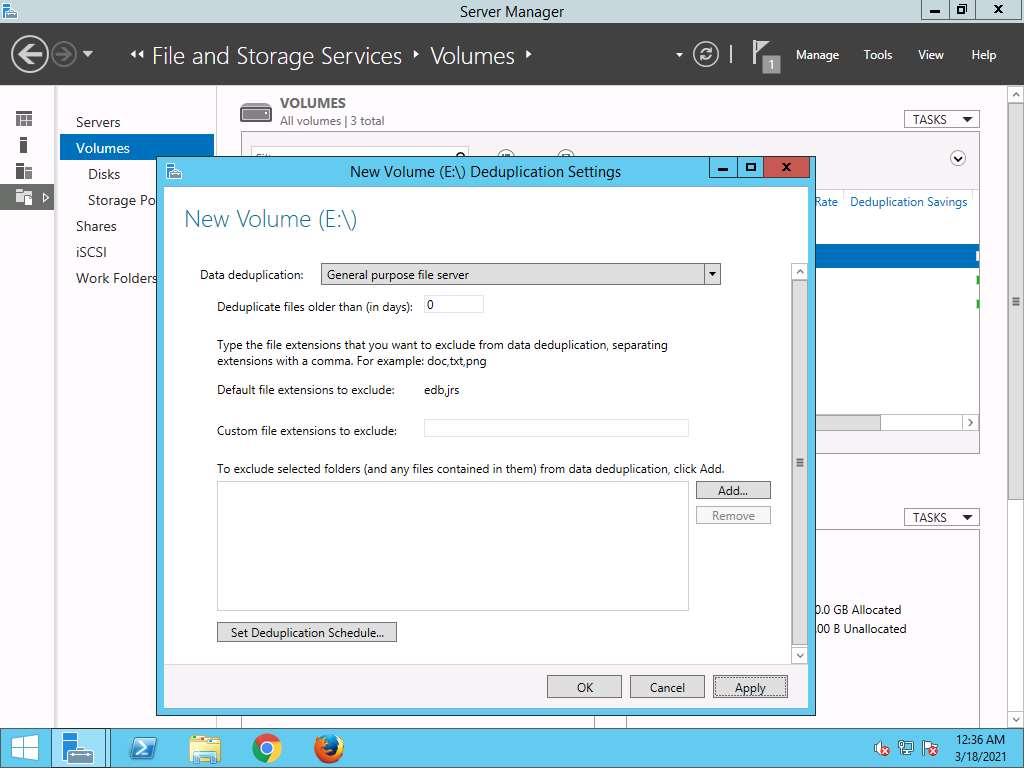Open the notifications flag icon
Image resolution: width=1024 pixels, height=768 pixels.
tap(765, 56)
